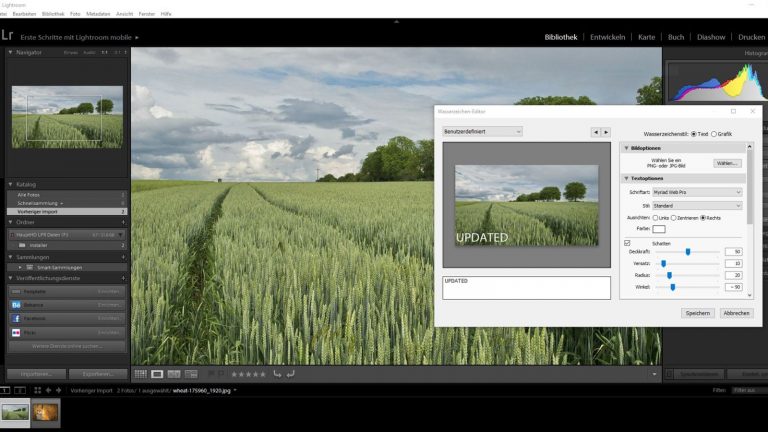Collapse the Textoptionen section
Screen dimensions: 768x432
point(626,178)
